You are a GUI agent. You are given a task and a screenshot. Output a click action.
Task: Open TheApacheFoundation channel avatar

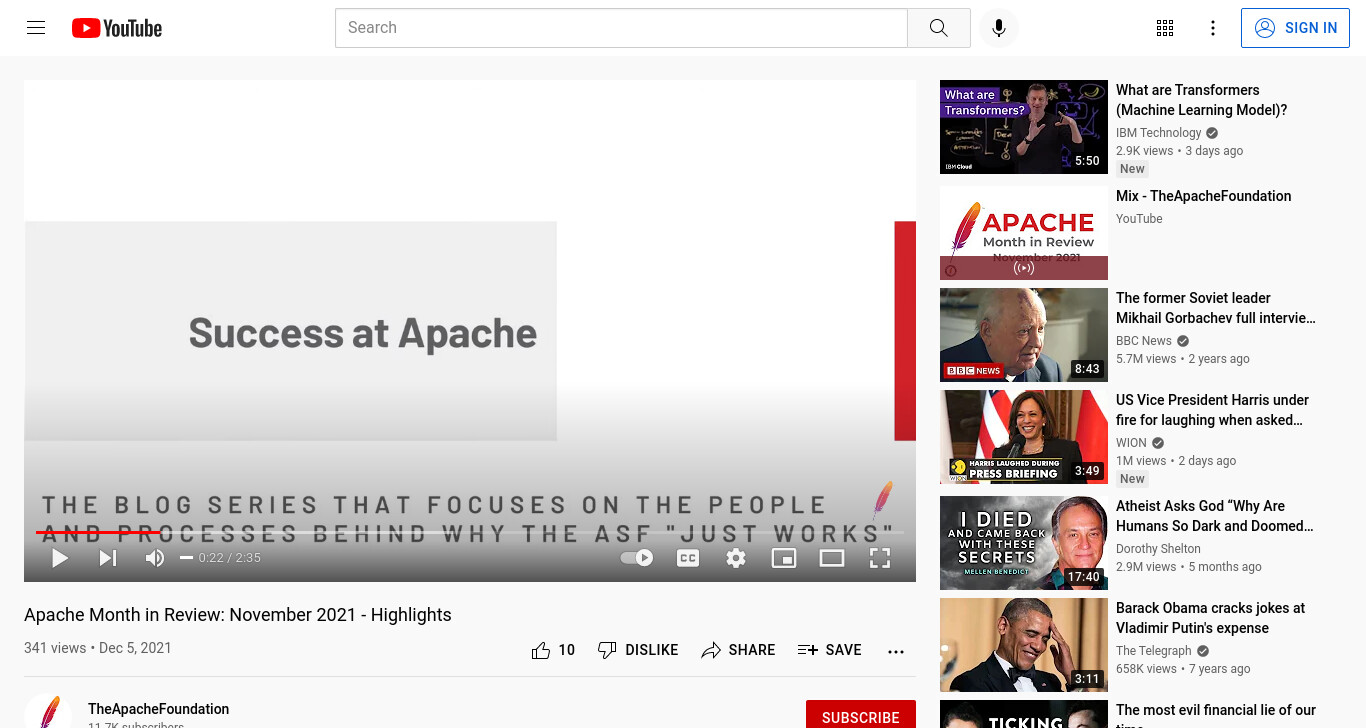click(48, 711)
